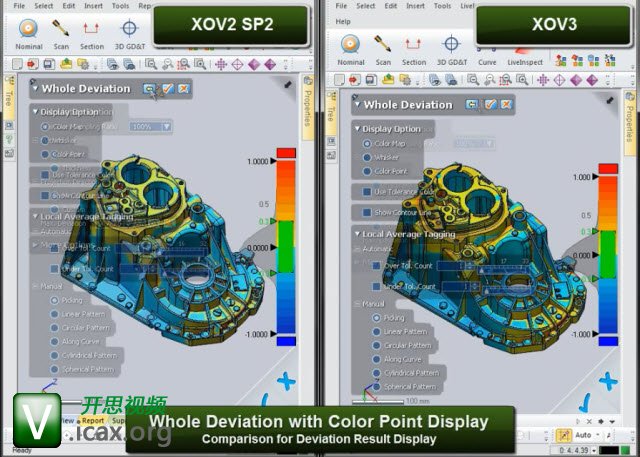Select Color Map radio in XOV3 window
640x457 pixels.
click(x=367, y=144)
